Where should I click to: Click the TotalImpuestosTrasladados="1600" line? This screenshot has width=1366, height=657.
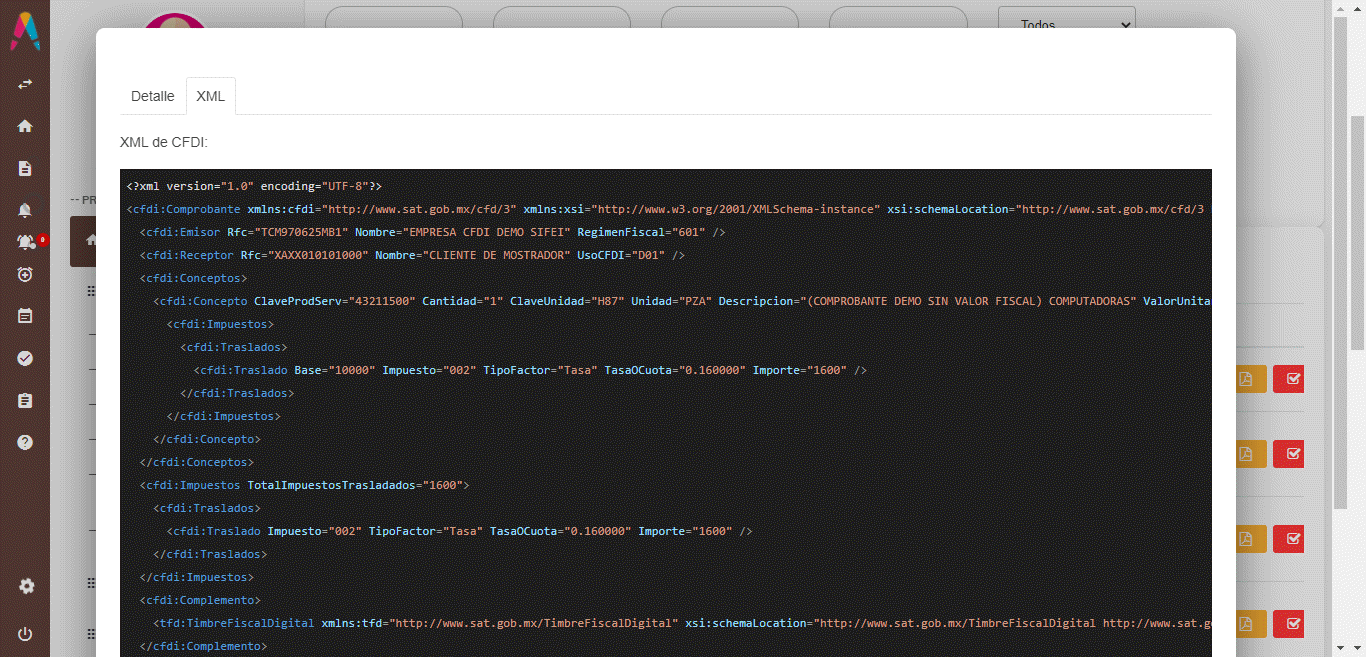(x=305, y=485)
